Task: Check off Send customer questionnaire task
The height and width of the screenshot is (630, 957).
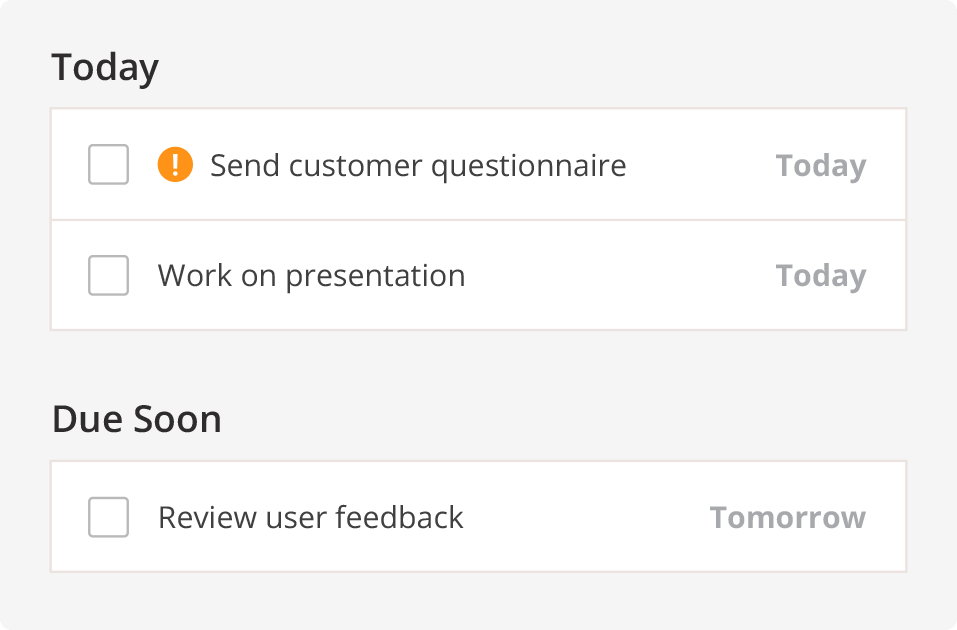Action: click(108, 165)
